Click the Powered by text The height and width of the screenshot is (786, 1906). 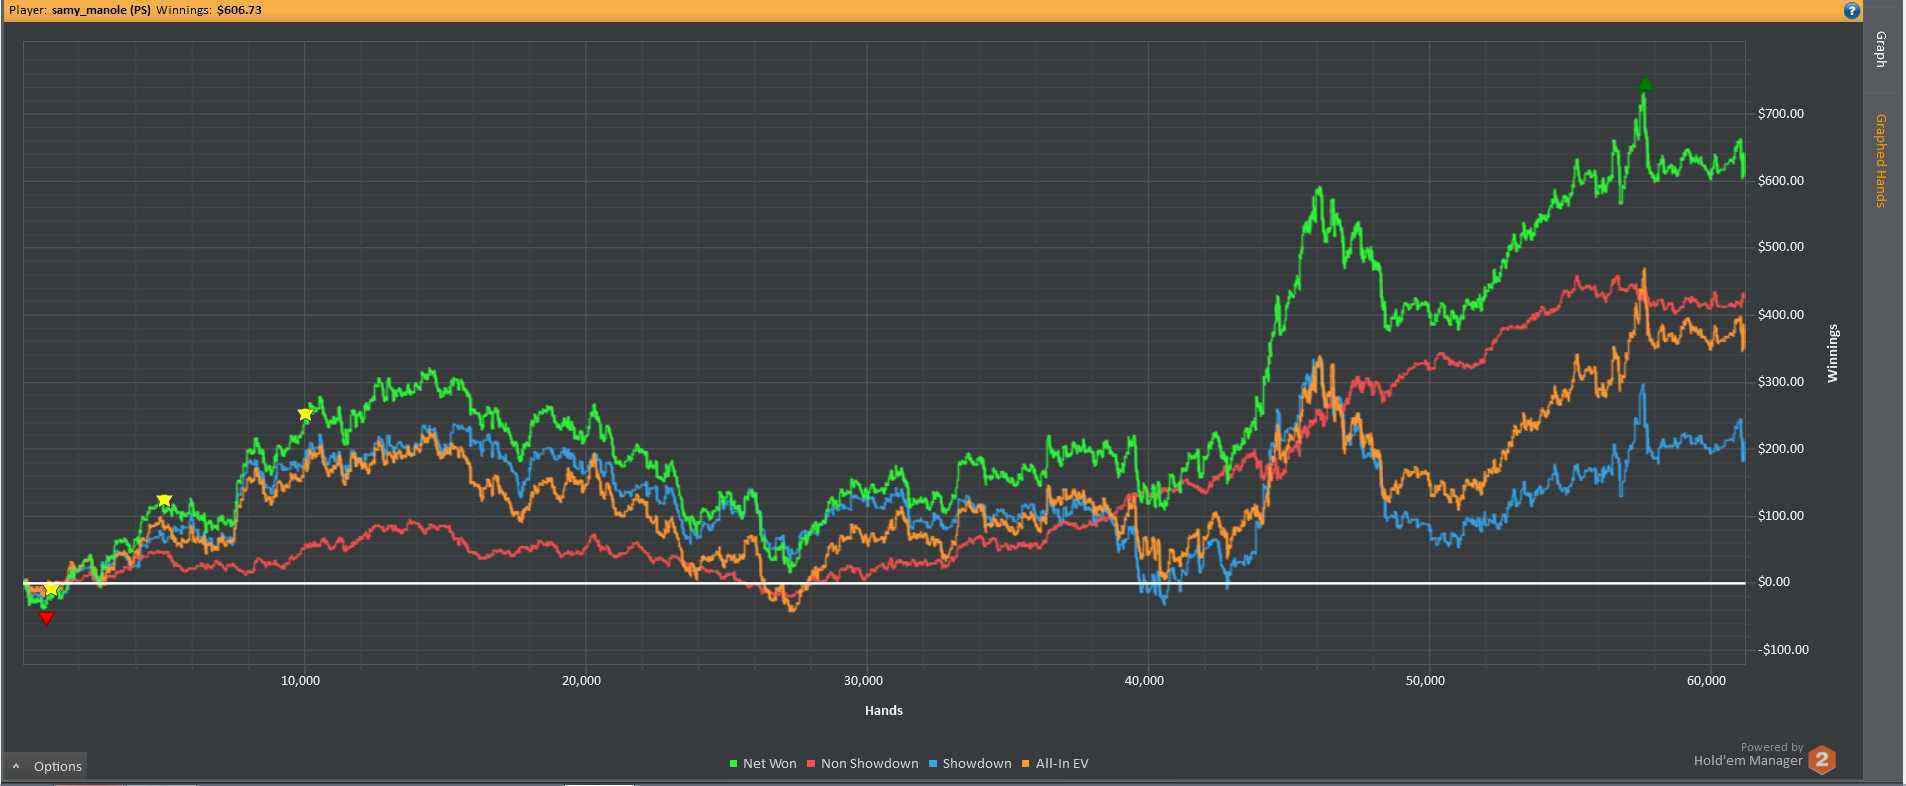1772,747
